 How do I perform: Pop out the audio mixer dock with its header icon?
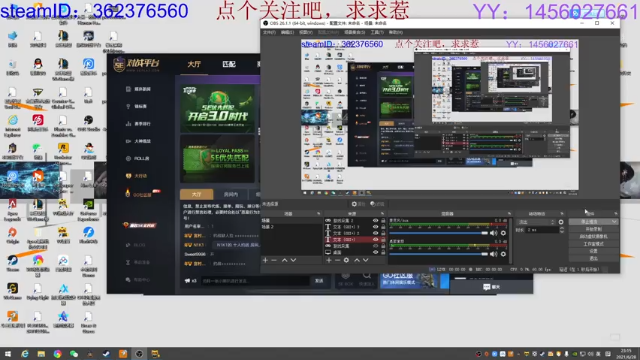click(x=509, y=213)
